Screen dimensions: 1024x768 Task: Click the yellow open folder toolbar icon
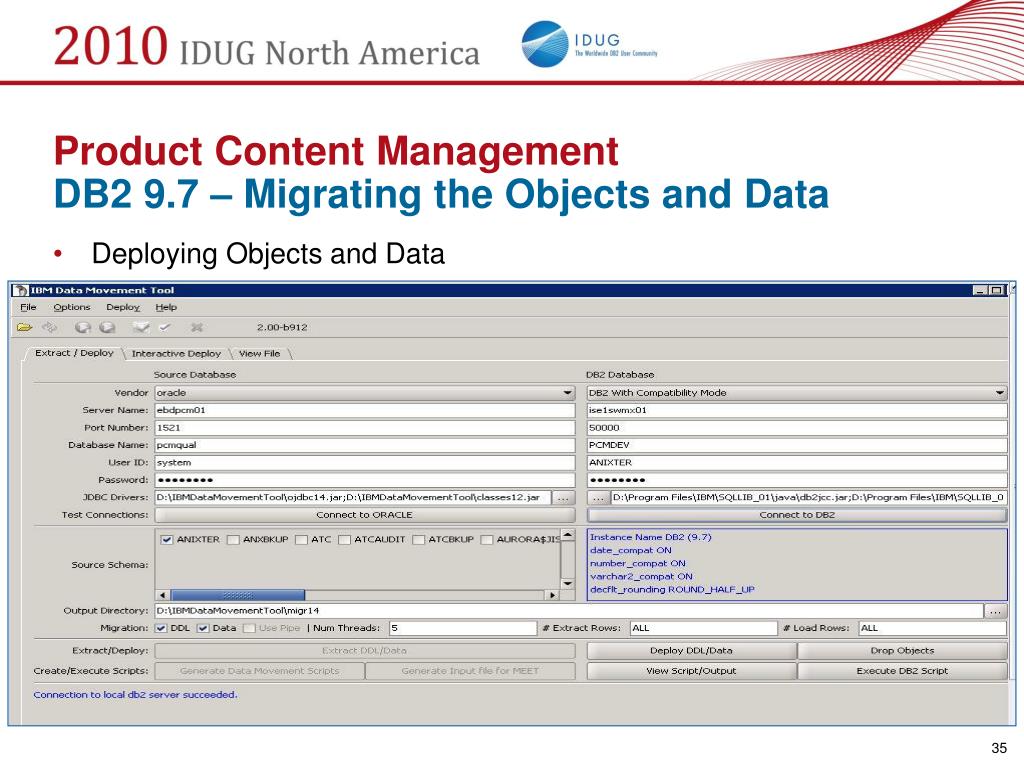point(24,327)
